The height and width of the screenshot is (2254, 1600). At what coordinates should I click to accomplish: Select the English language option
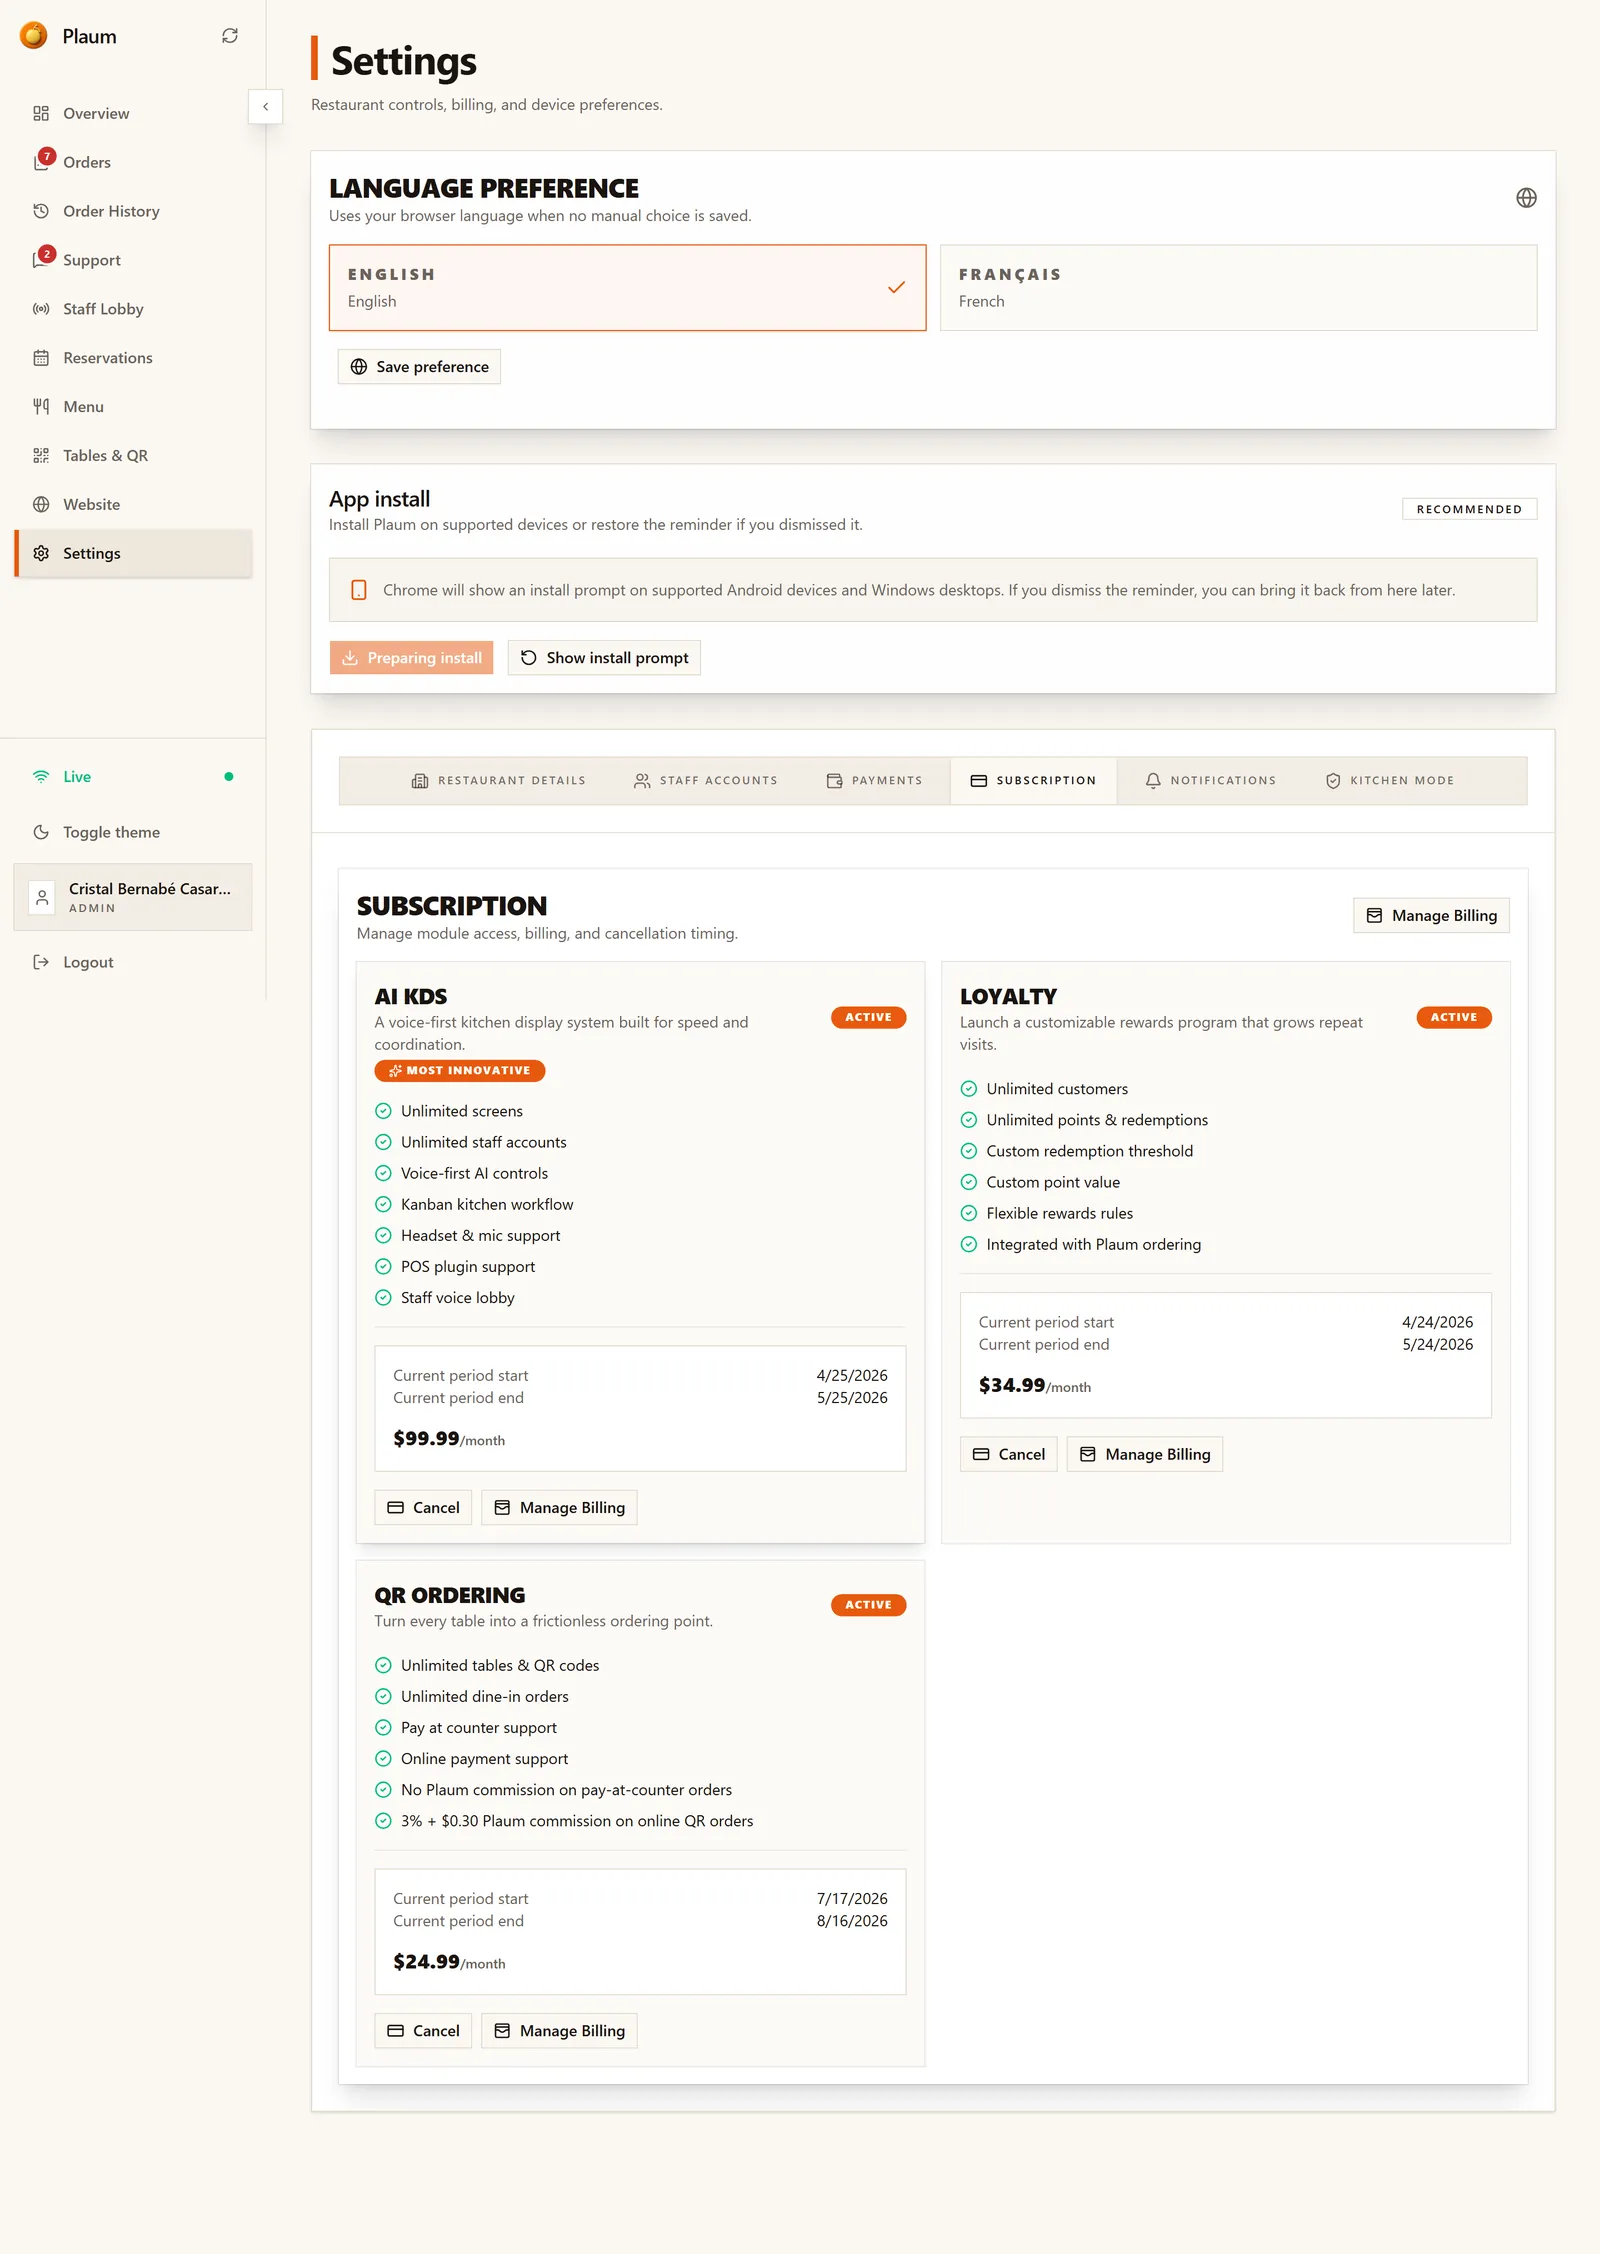(627, 288)
